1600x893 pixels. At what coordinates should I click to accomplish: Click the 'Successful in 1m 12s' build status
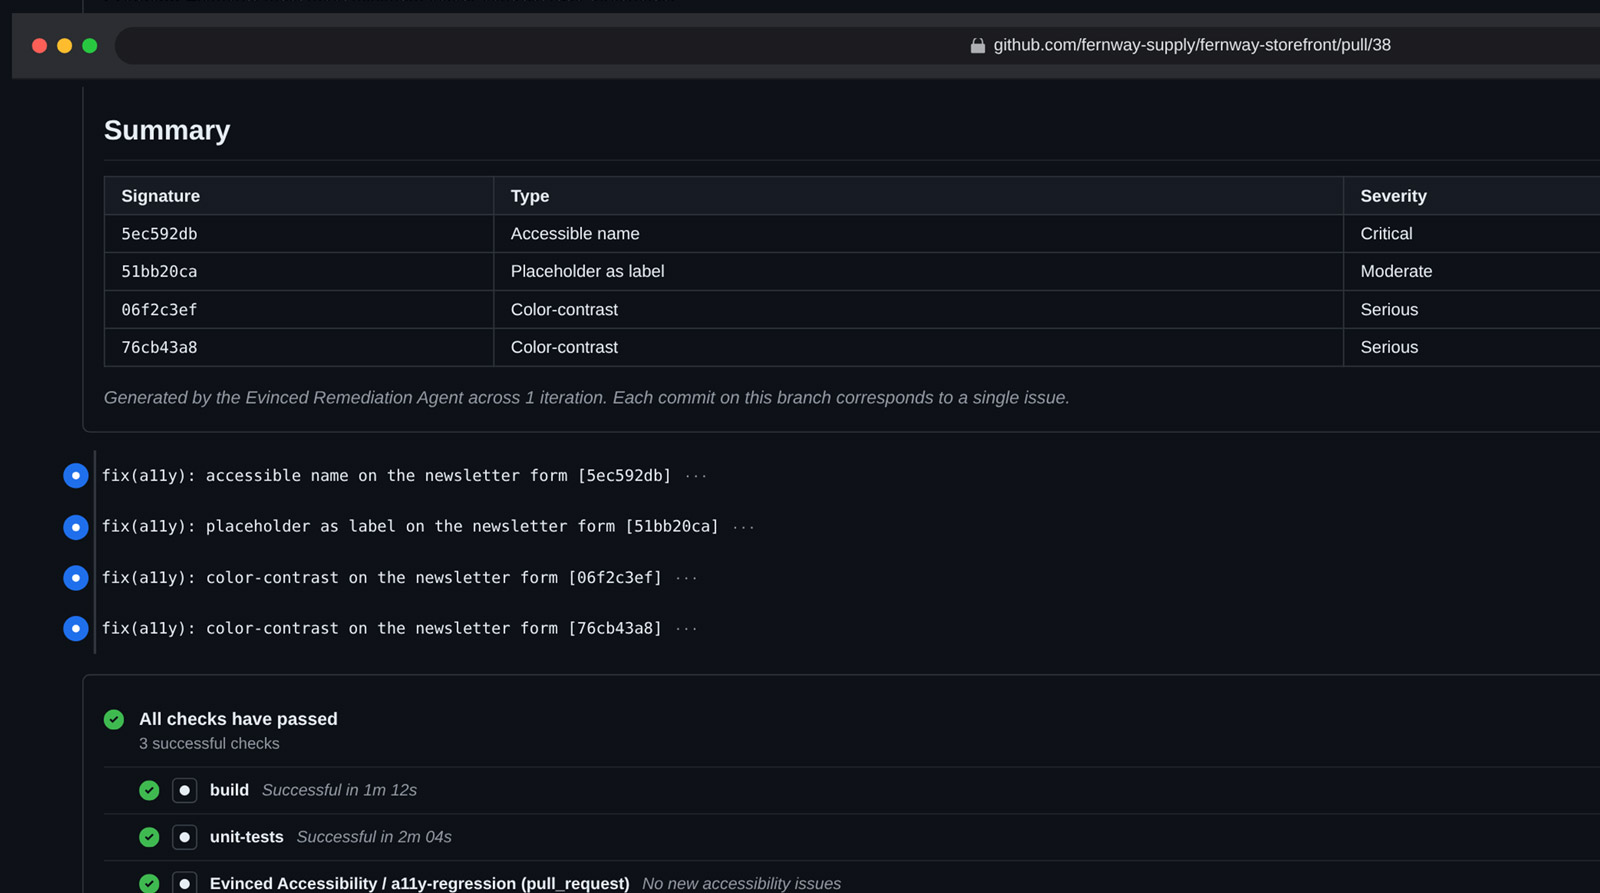point(339,790)
